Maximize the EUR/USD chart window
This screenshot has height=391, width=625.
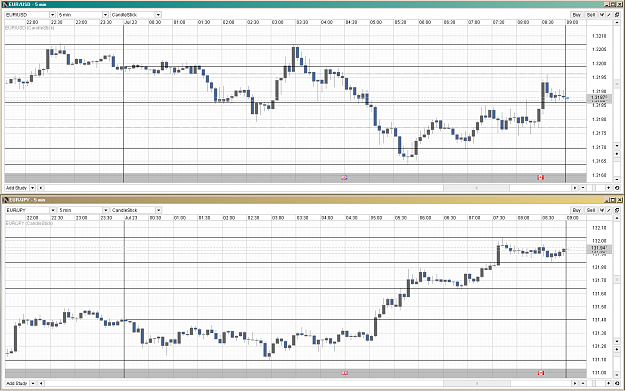coord(613,4)
